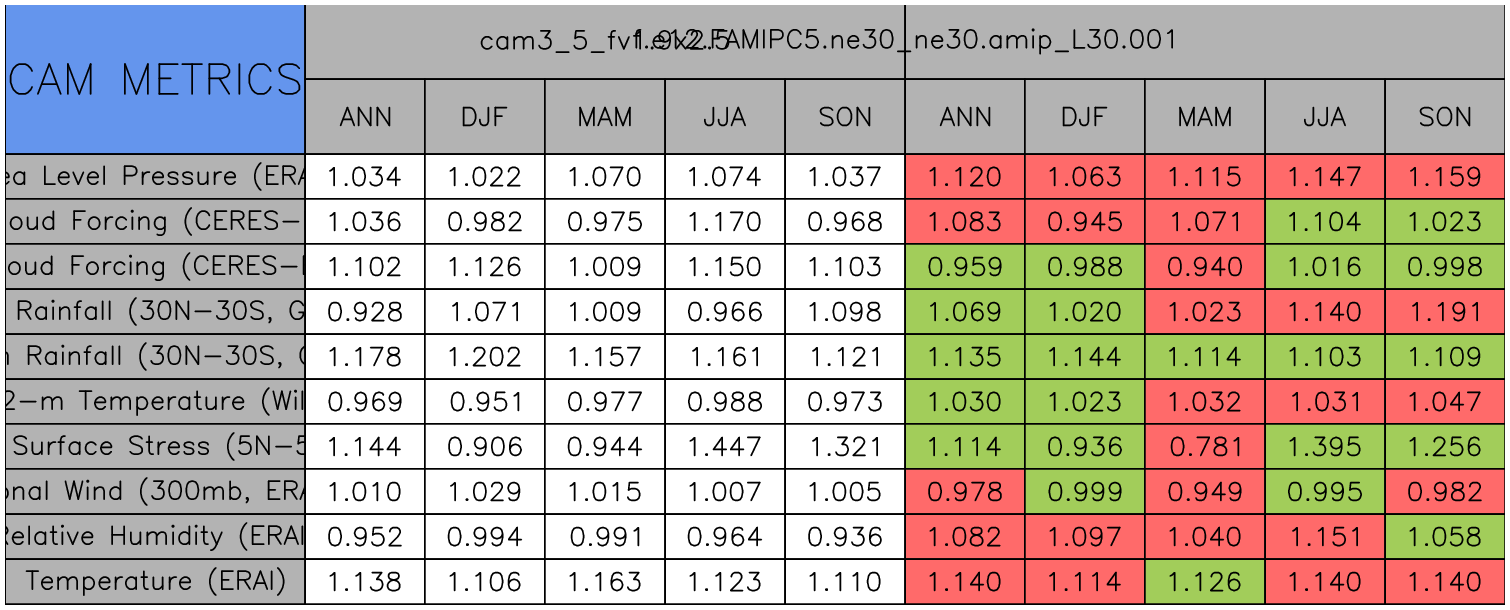Click the Relative Humidity row label

tap(155, 537)
